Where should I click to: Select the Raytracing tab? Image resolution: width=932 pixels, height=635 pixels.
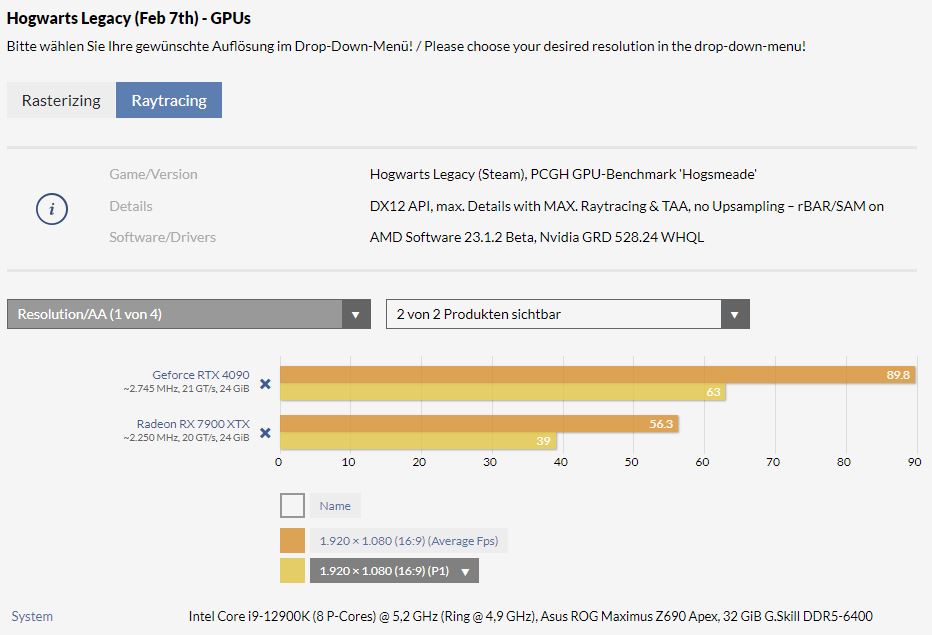[x=169, y=100]
